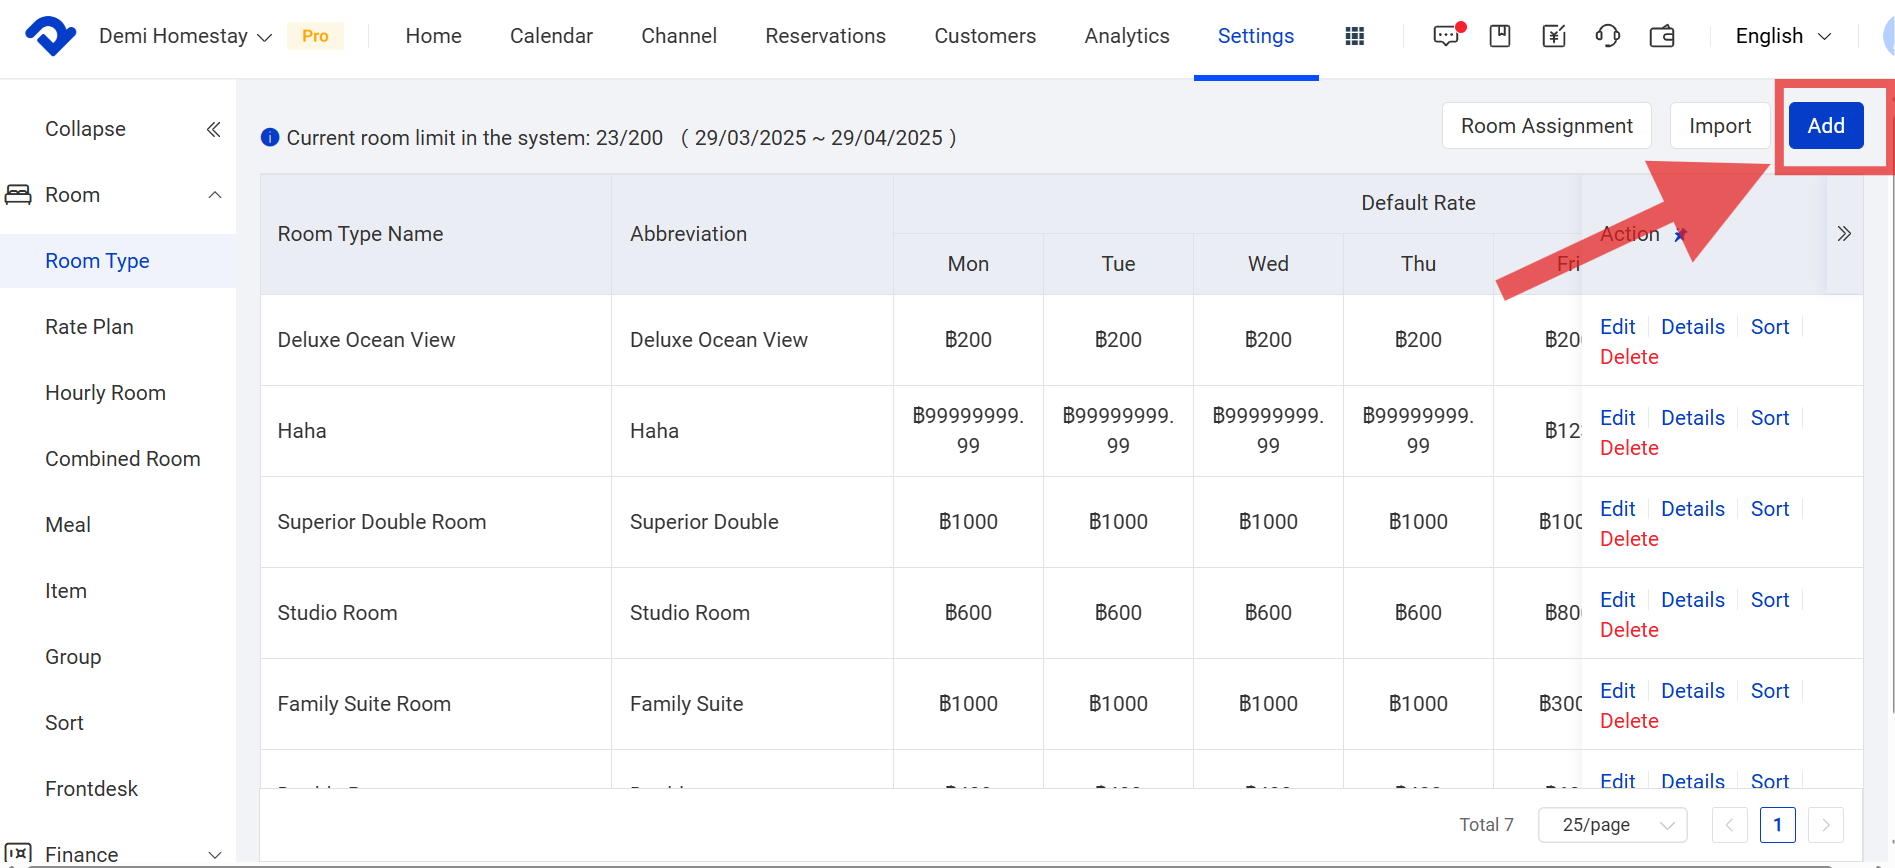This screenshot has height=868, width=1895.
Task: Open the headset support icon
Action: coord(1608,37)
